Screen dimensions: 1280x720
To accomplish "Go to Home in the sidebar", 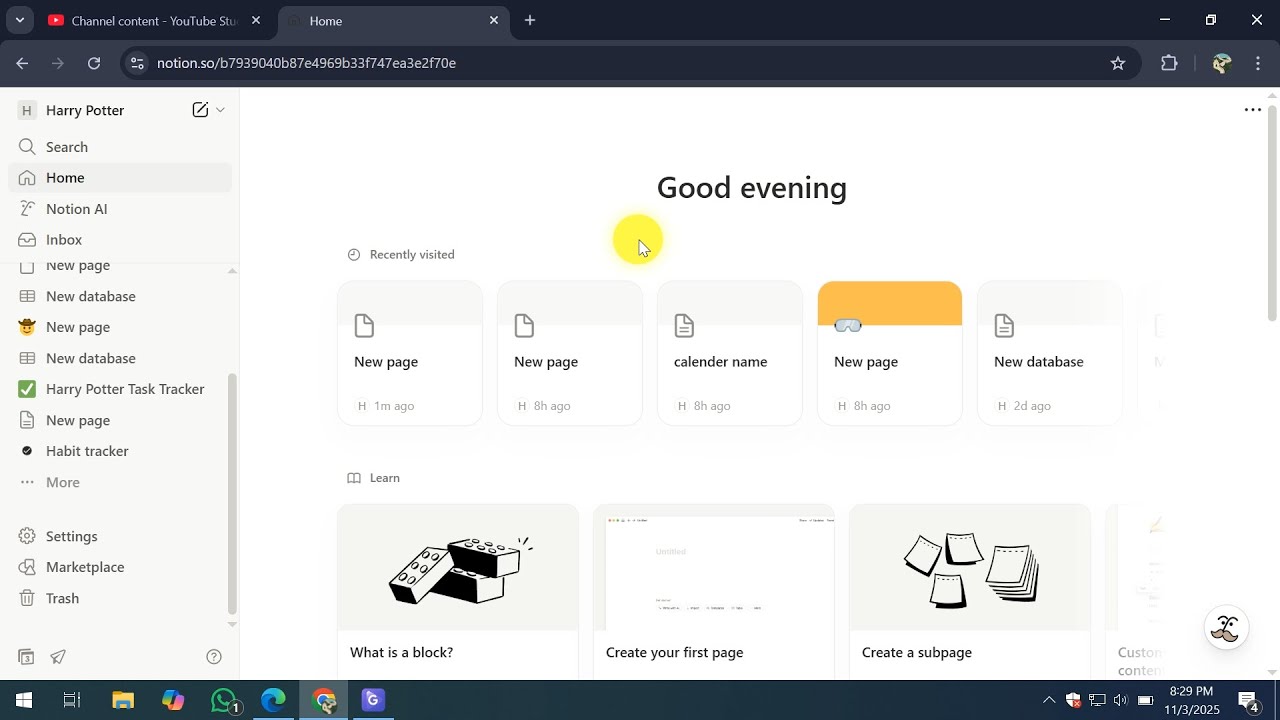I will coord(120,178).
